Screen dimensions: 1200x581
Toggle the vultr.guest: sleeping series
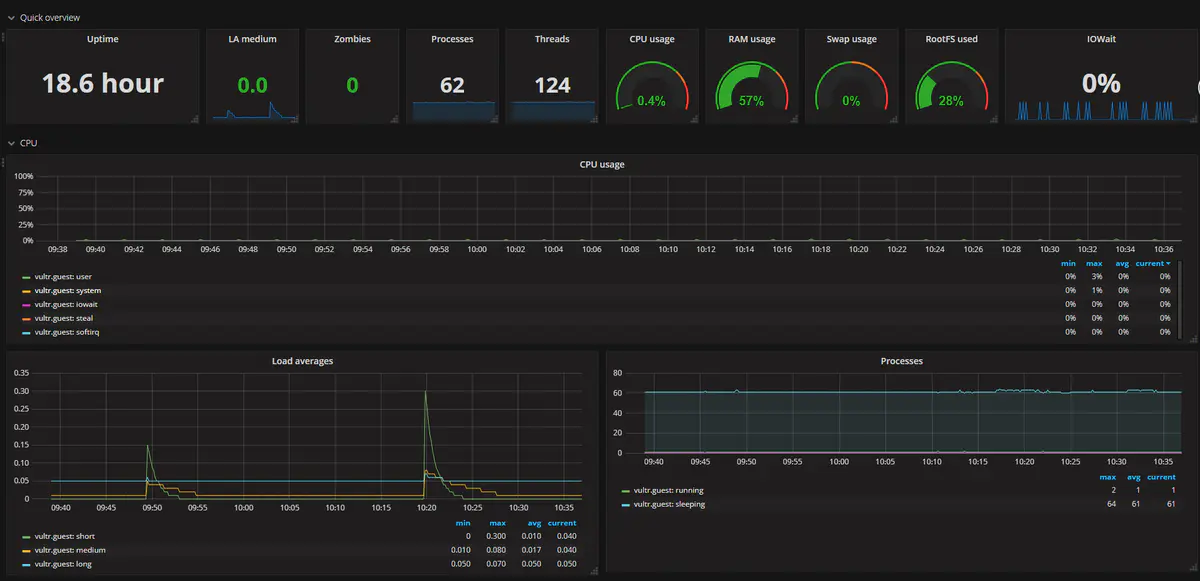pyautogui.click(x=668, y=504)
